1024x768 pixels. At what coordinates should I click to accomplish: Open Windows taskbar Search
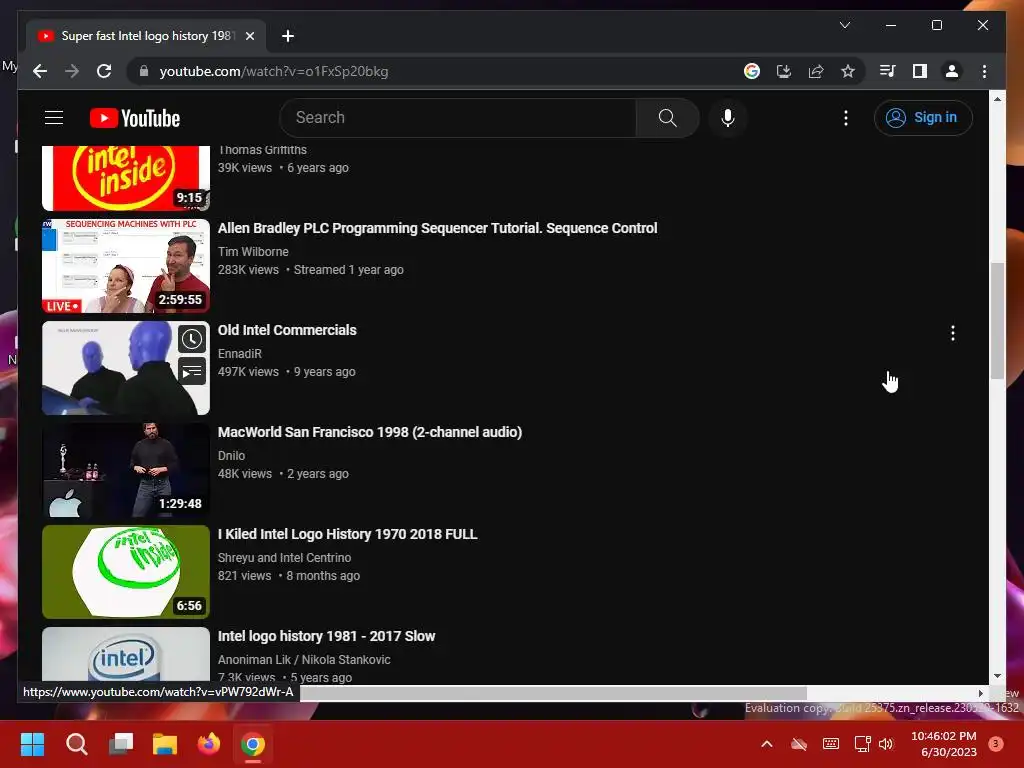(76, 744)
